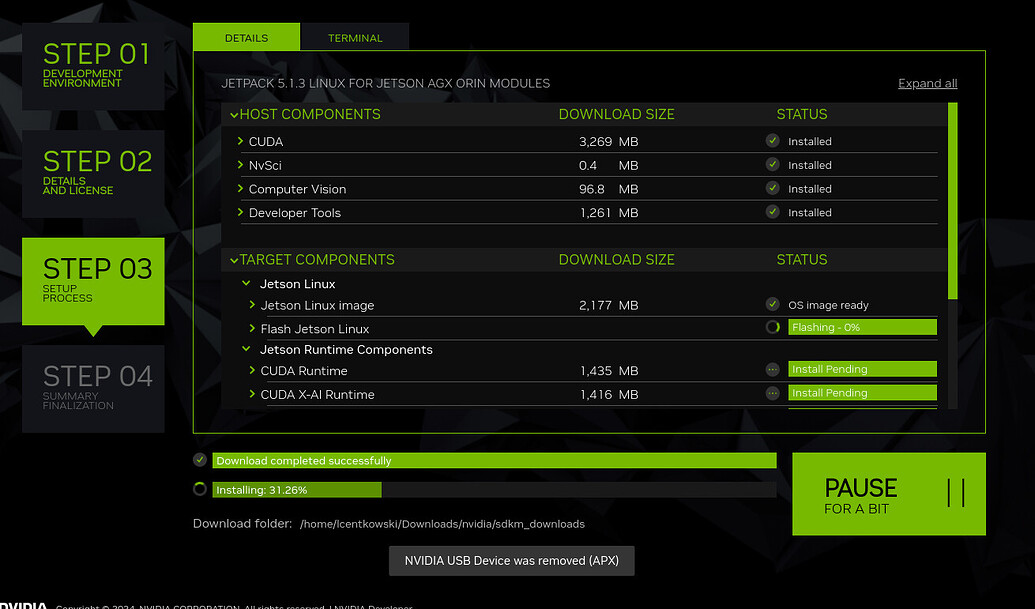Collapse the HOST COMPONENTS section
The image size is (1035, 609).
click(233, 114)
